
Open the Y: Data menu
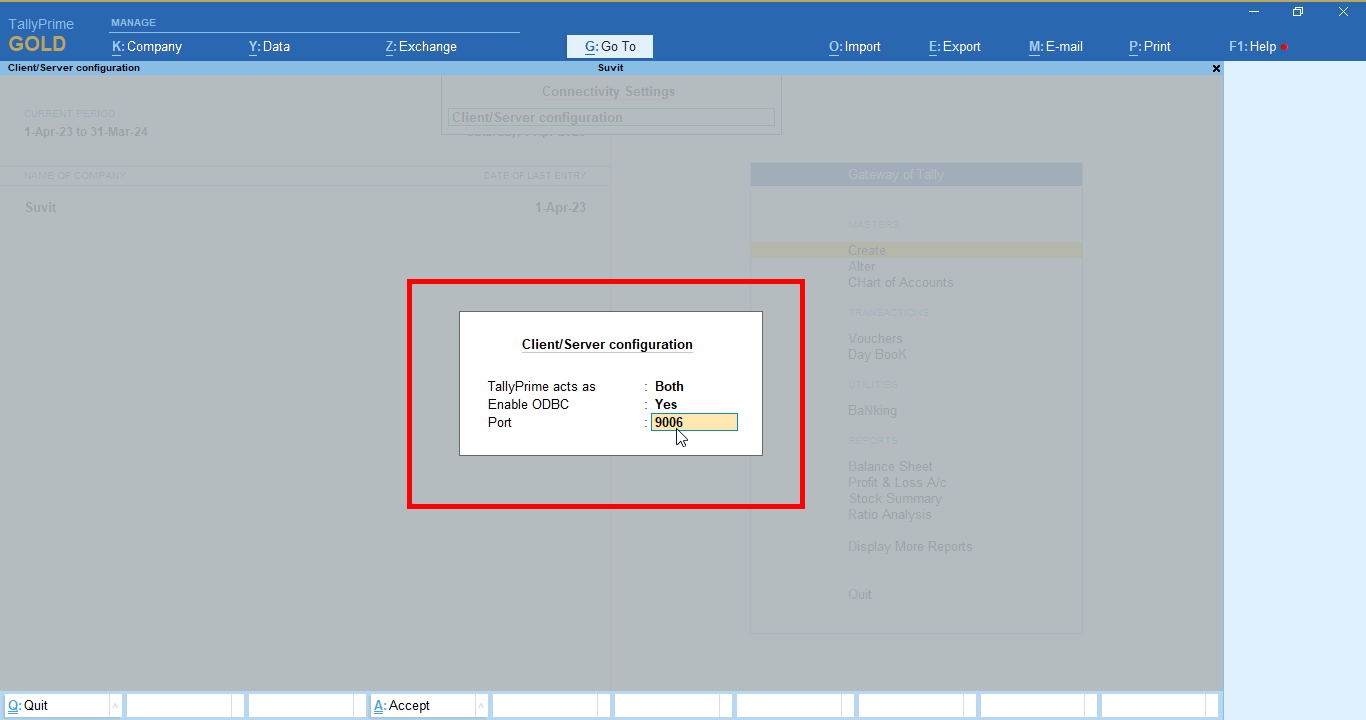[x=269, y=46]
